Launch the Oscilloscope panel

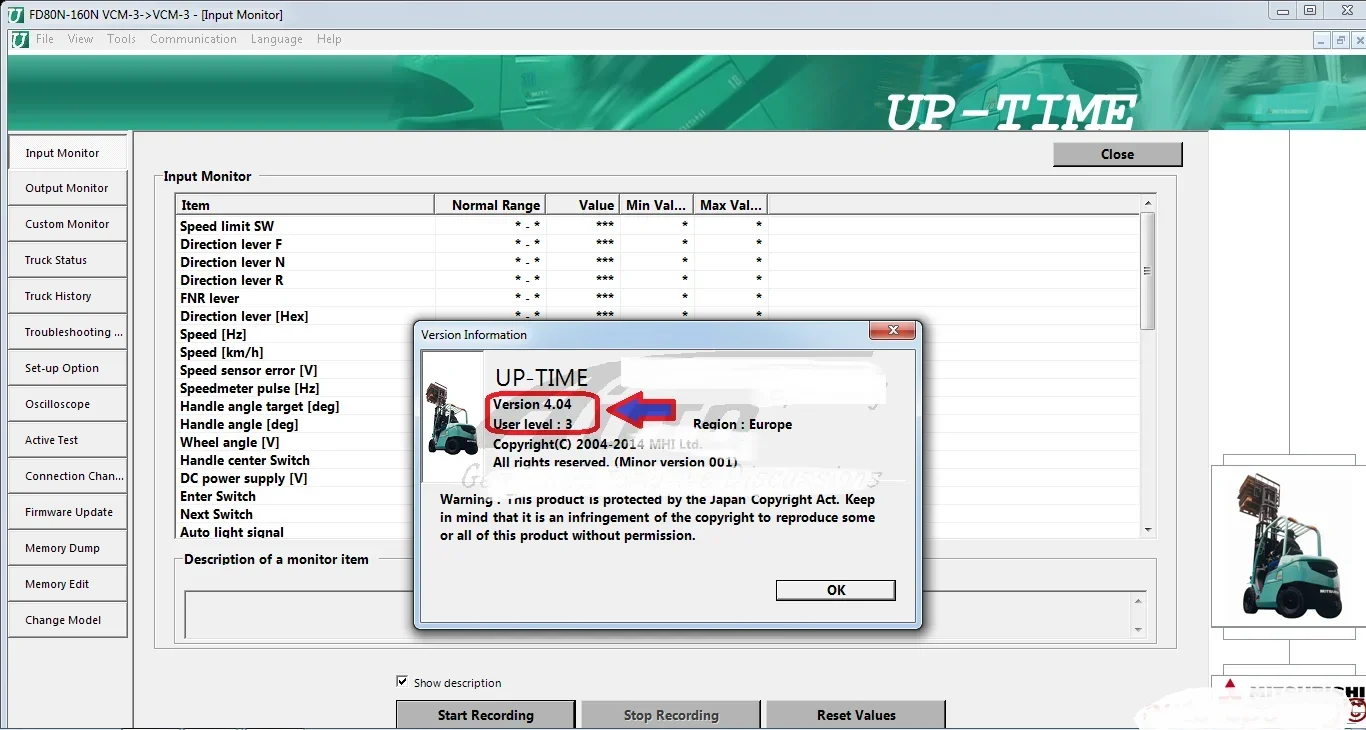(68, 404)
